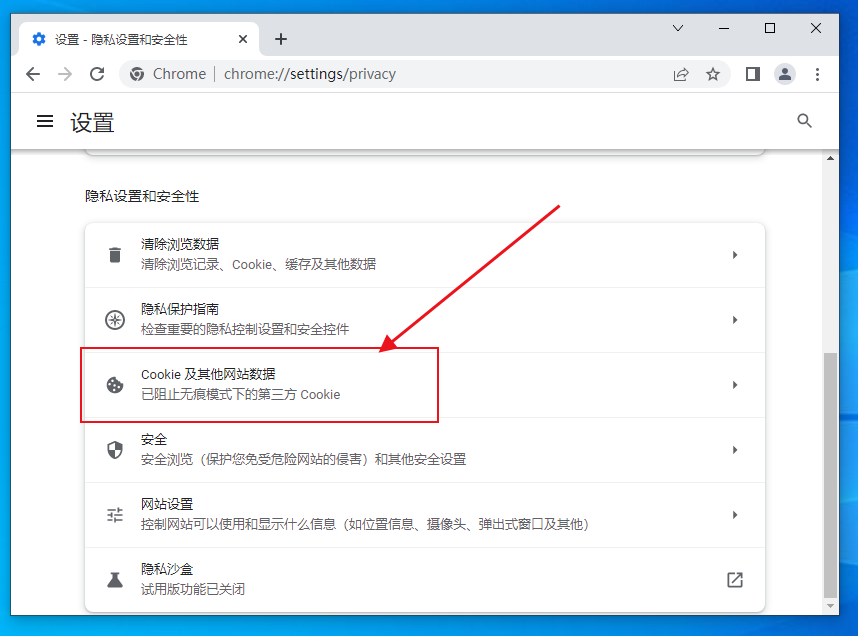Search settings with the magnifier icon
The image size is (858, 636).
coord(804,121)
